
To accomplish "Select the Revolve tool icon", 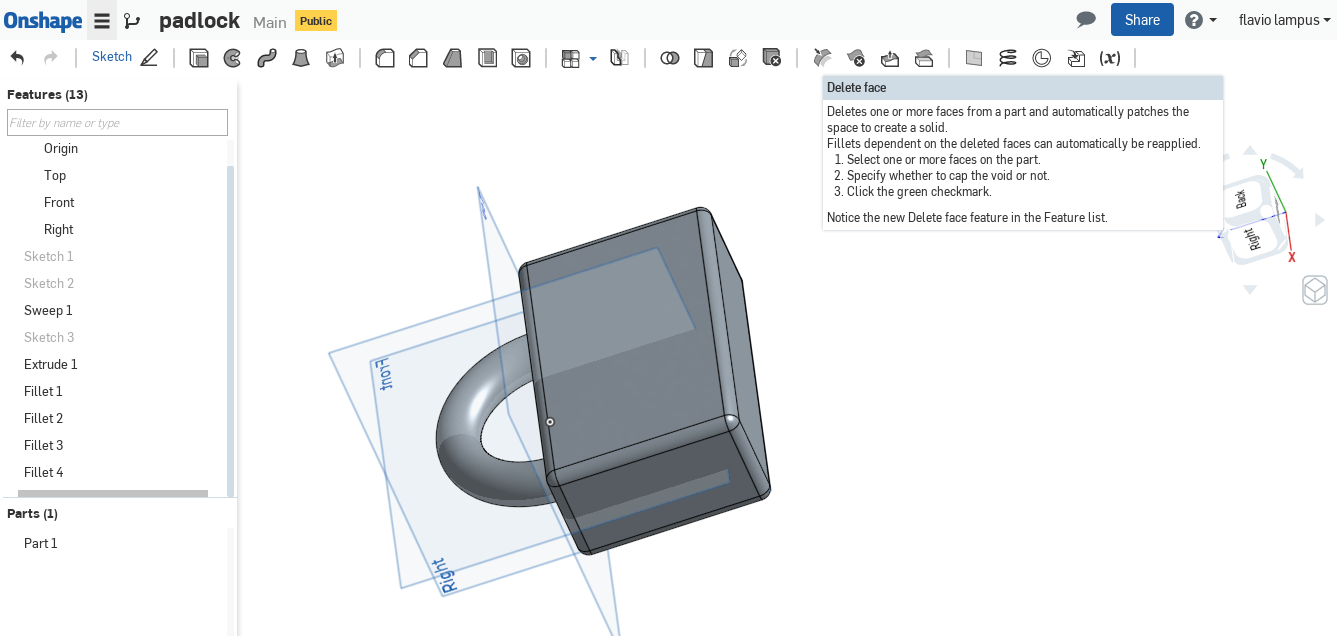I will (232, 58).
